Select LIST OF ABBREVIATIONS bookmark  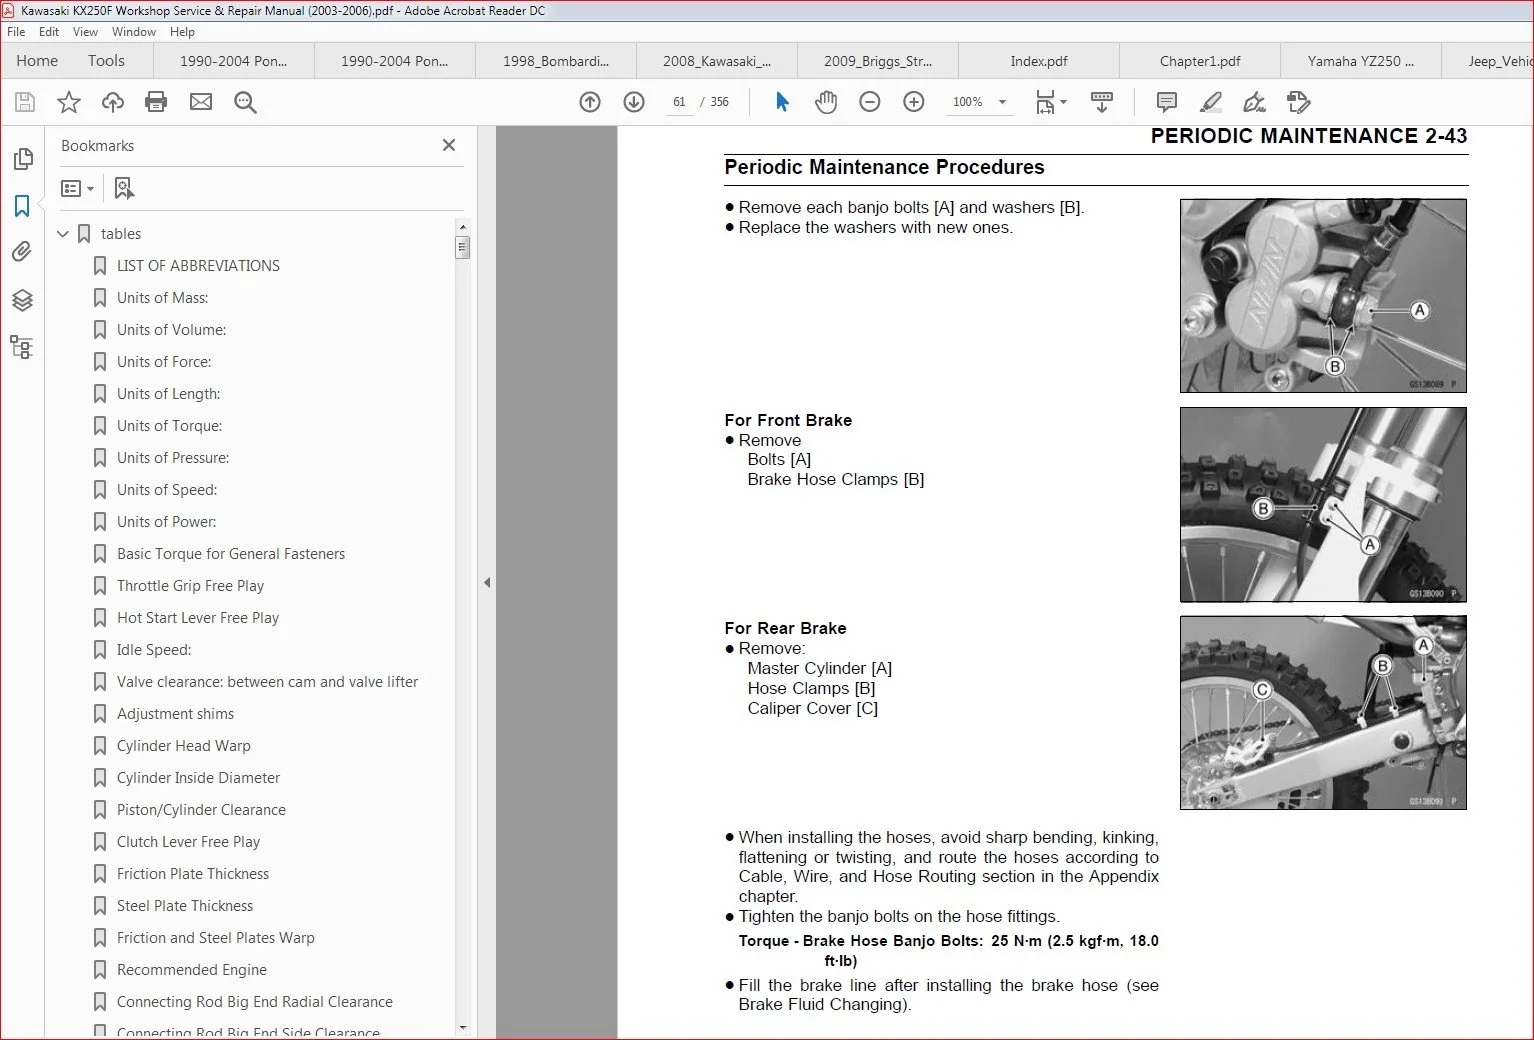point(198,266)
